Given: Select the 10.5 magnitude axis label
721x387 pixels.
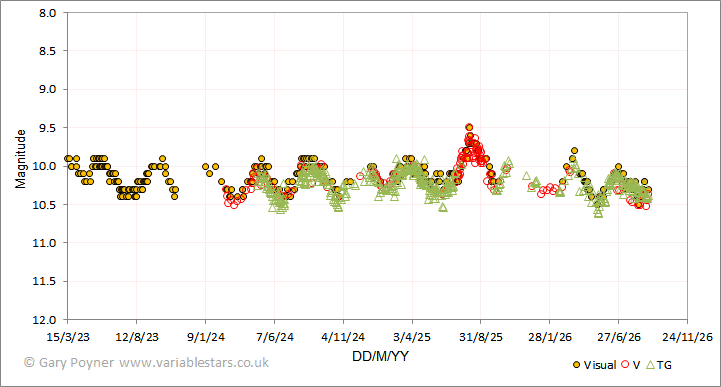Looking at the screenshot, I should coord(45,205).
